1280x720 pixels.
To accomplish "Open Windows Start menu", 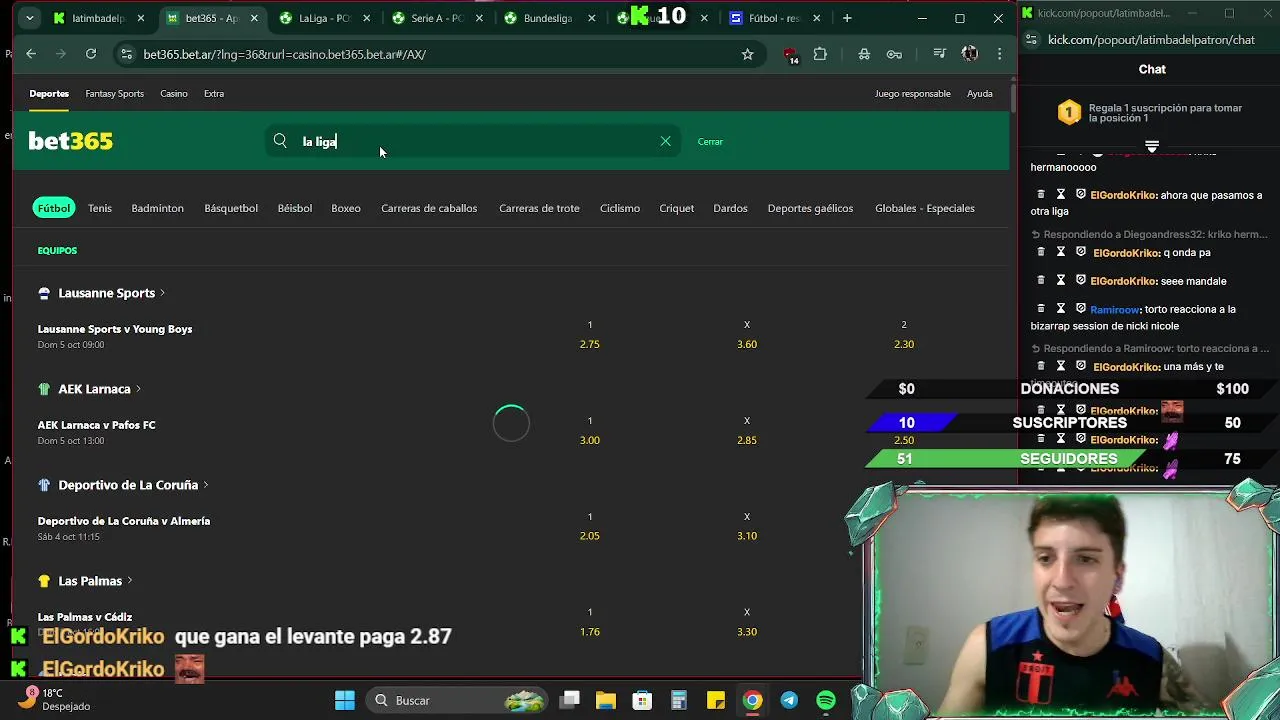I will (345, 700).
